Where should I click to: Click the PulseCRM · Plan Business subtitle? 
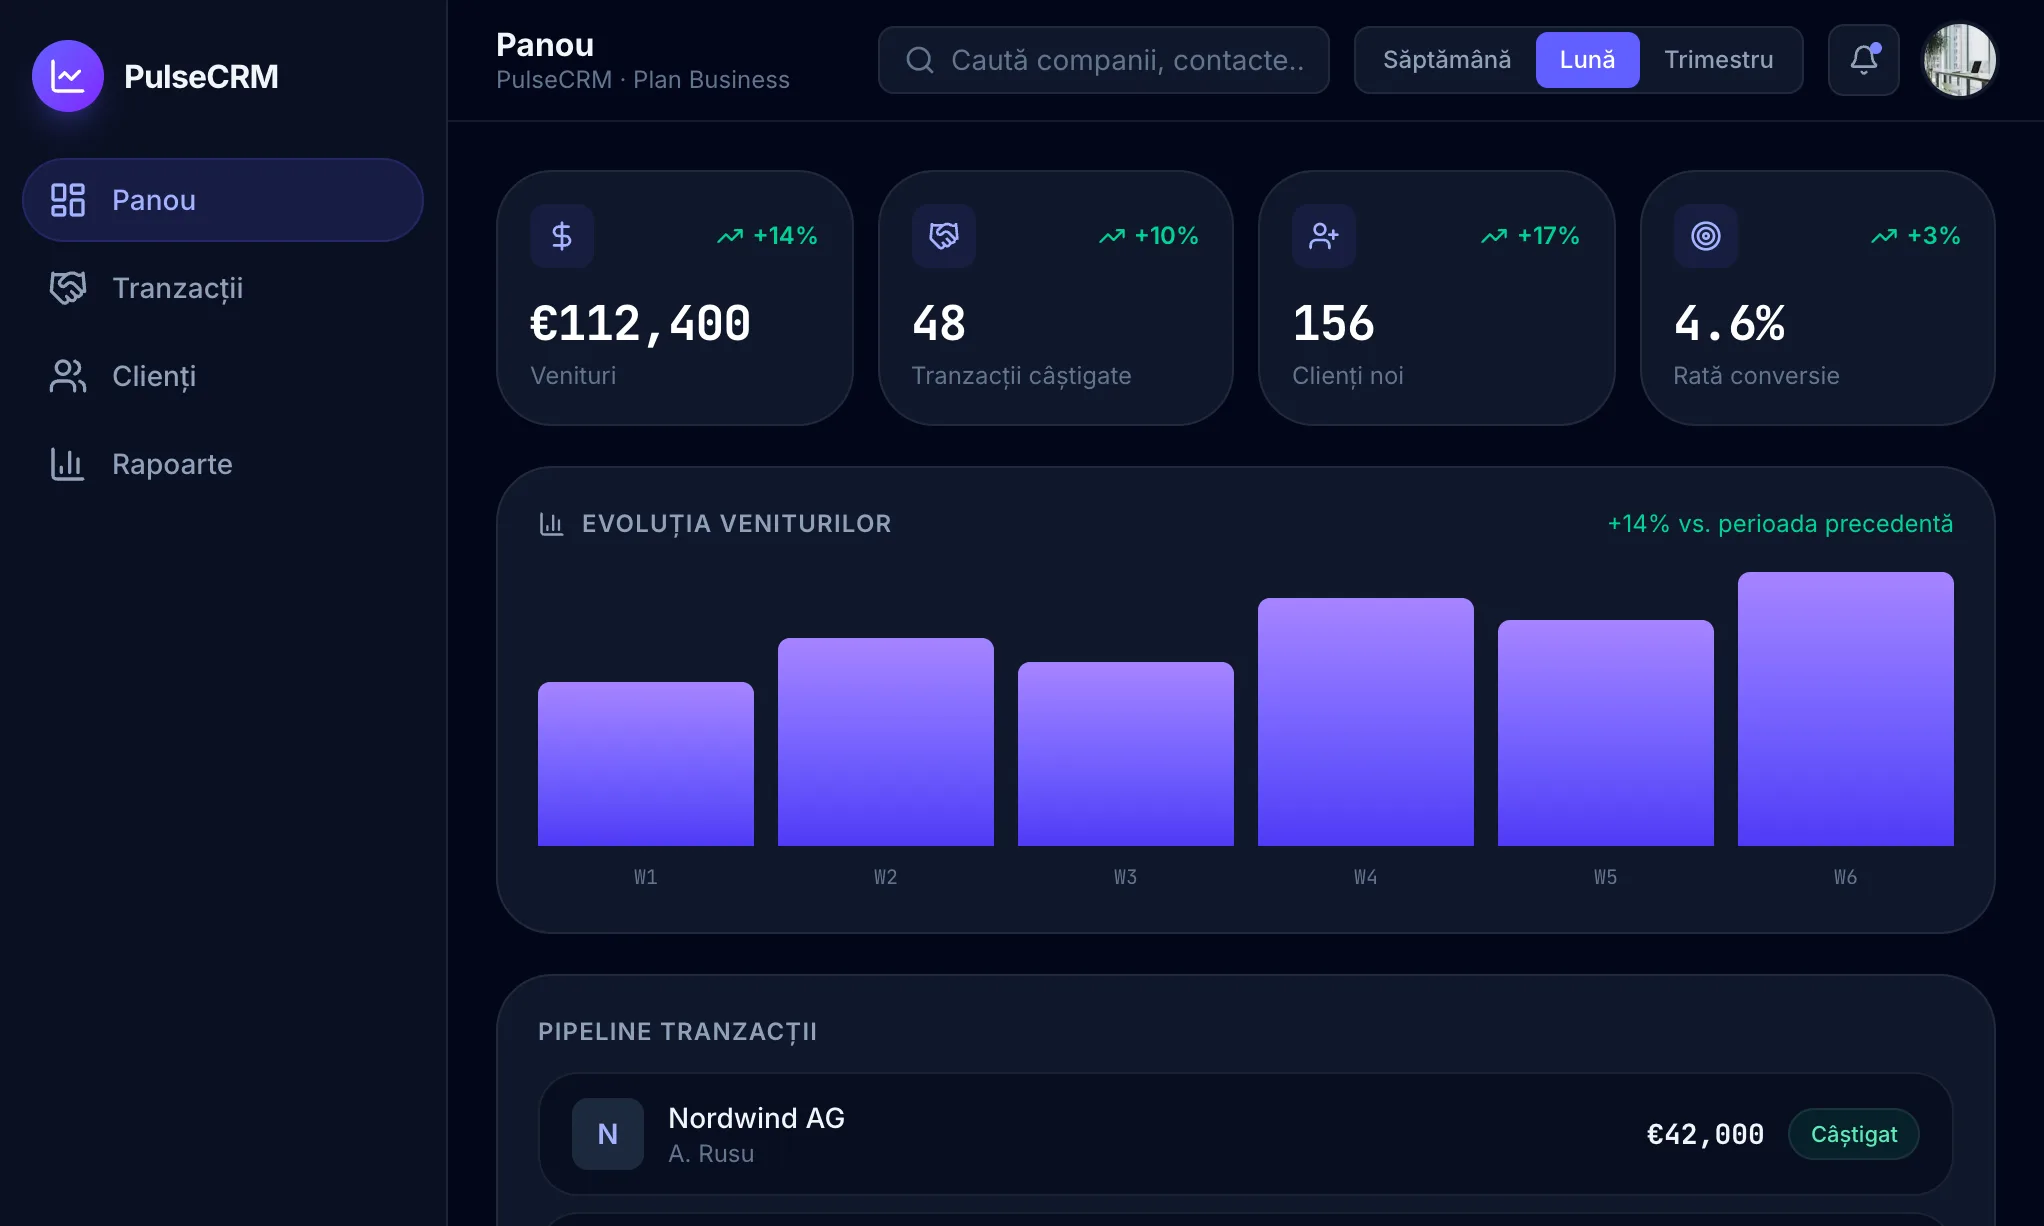tap(643, 80)
